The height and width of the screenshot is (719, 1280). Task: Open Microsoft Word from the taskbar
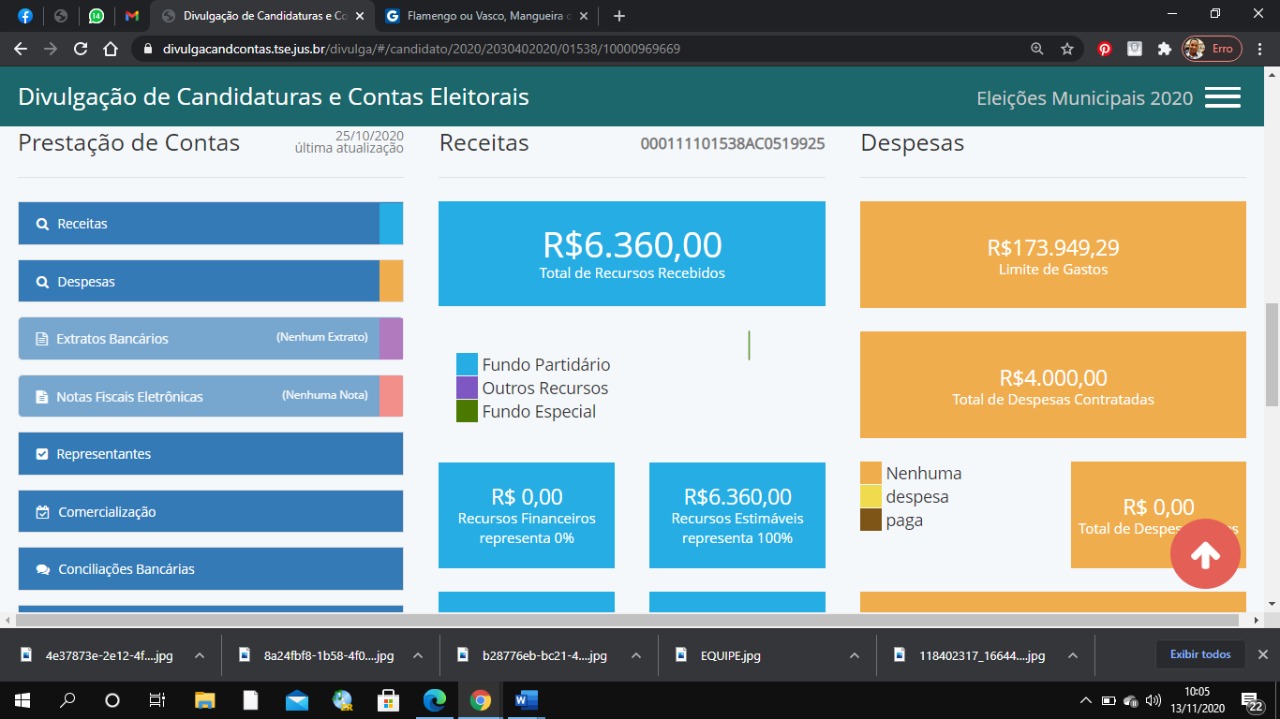tap(526, 700)
